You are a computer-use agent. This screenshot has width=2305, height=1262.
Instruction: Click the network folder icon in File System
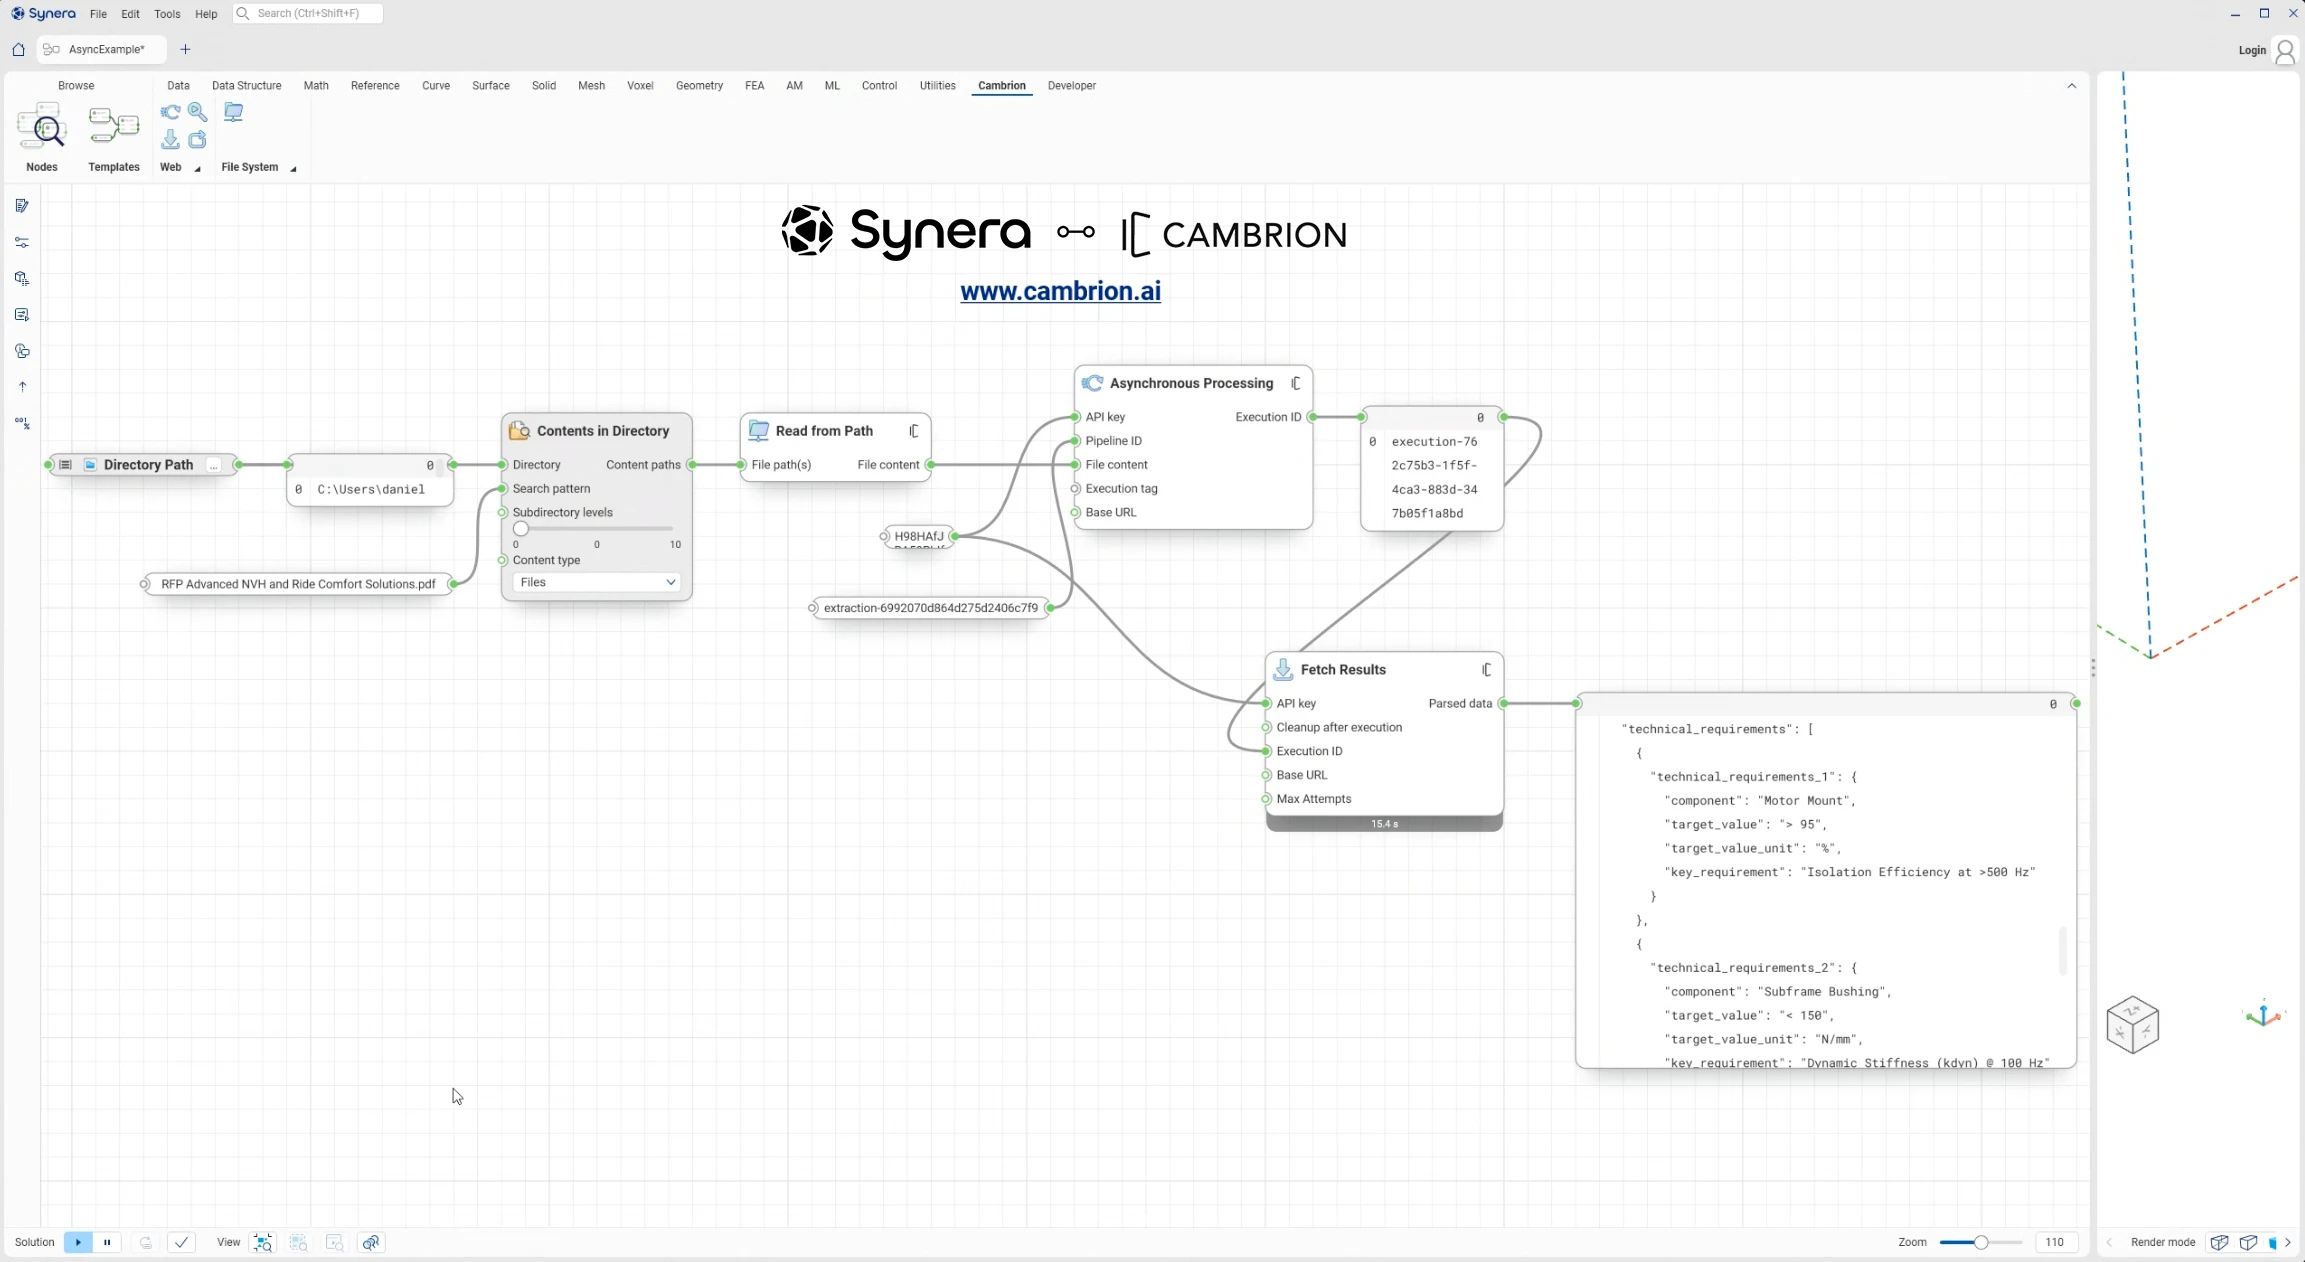(x=233, y=112)
